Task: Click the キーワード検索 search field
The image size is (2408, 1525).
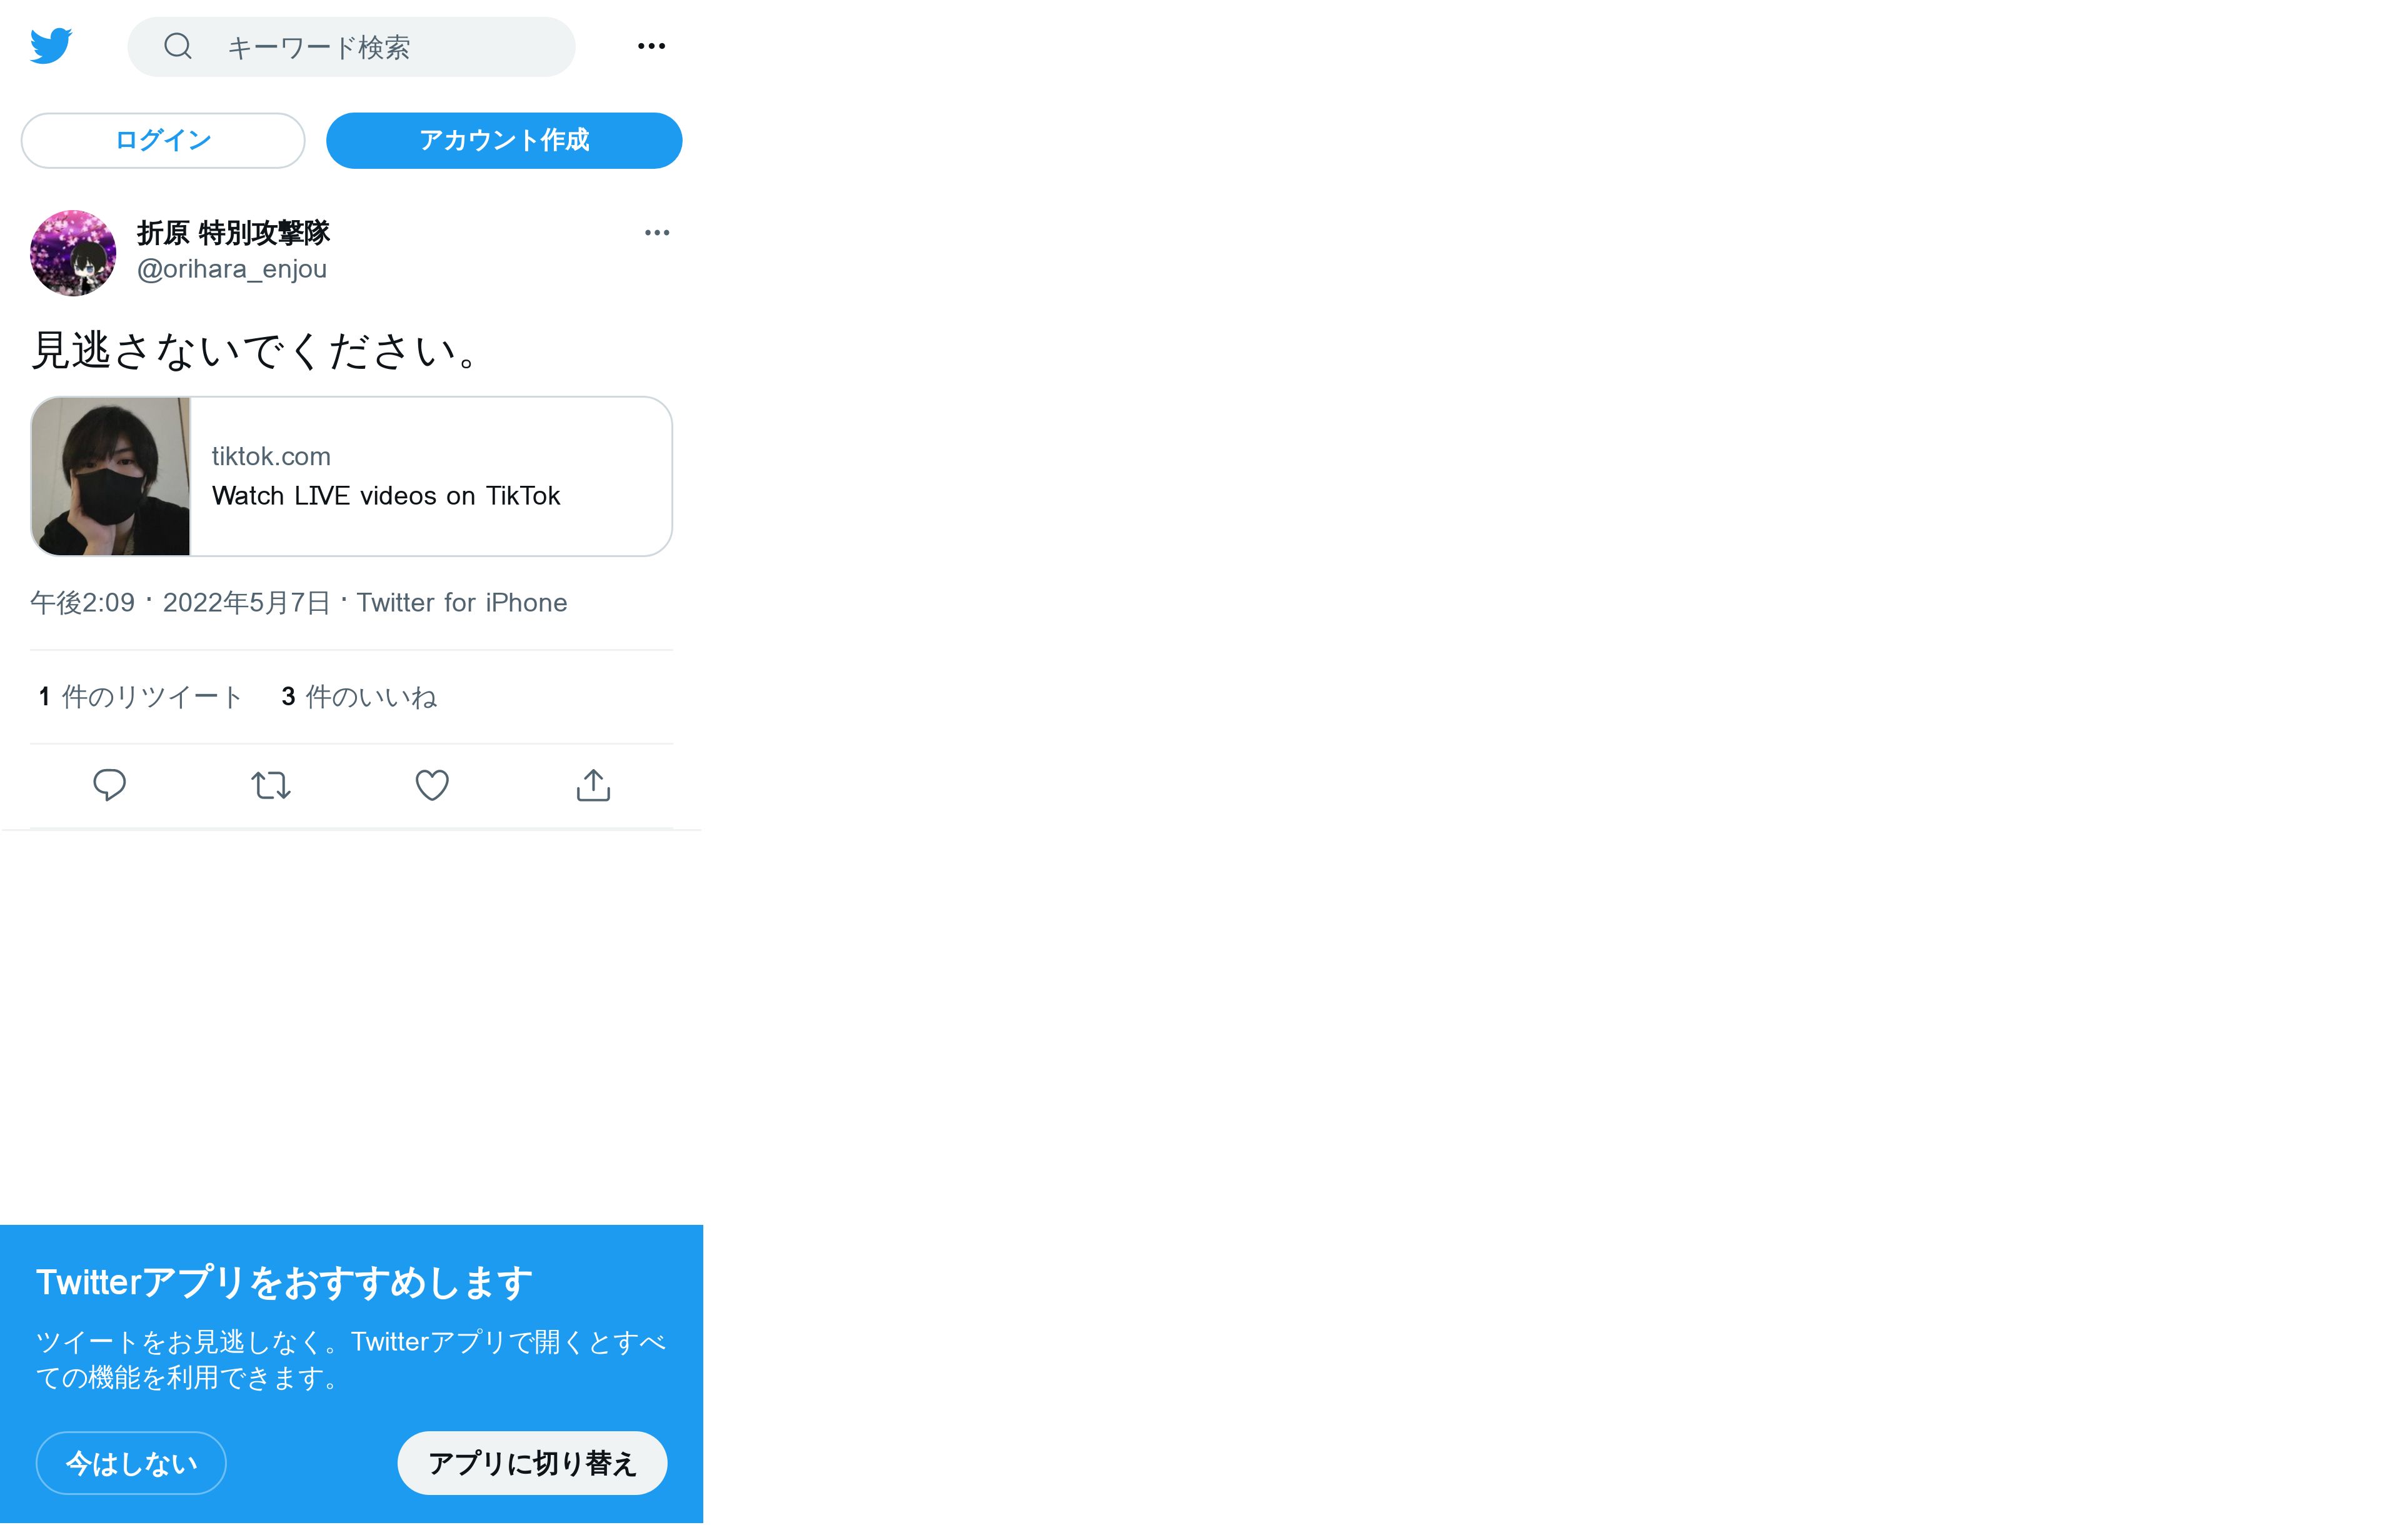Action: tap(351, 47)
